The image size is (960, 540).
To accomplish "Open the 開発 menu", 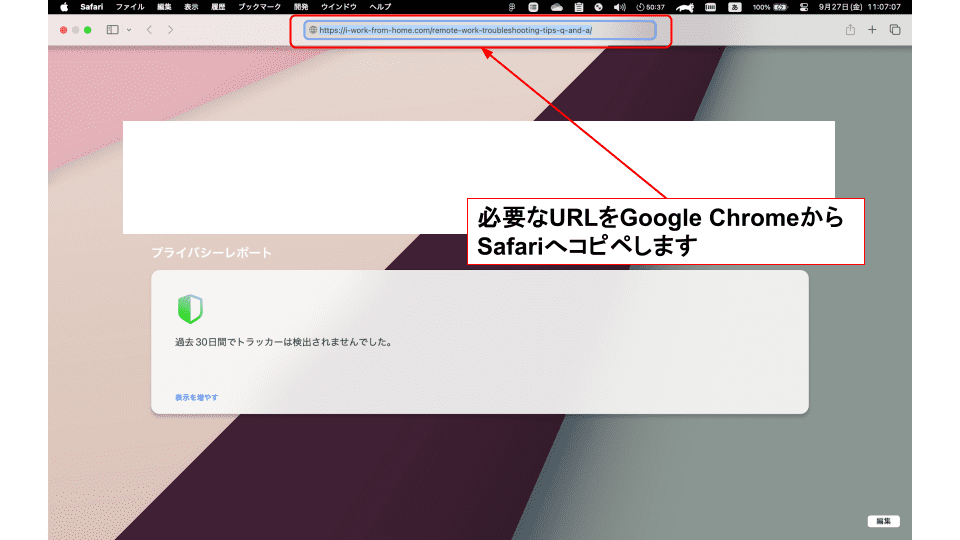I will coord(301,6).
